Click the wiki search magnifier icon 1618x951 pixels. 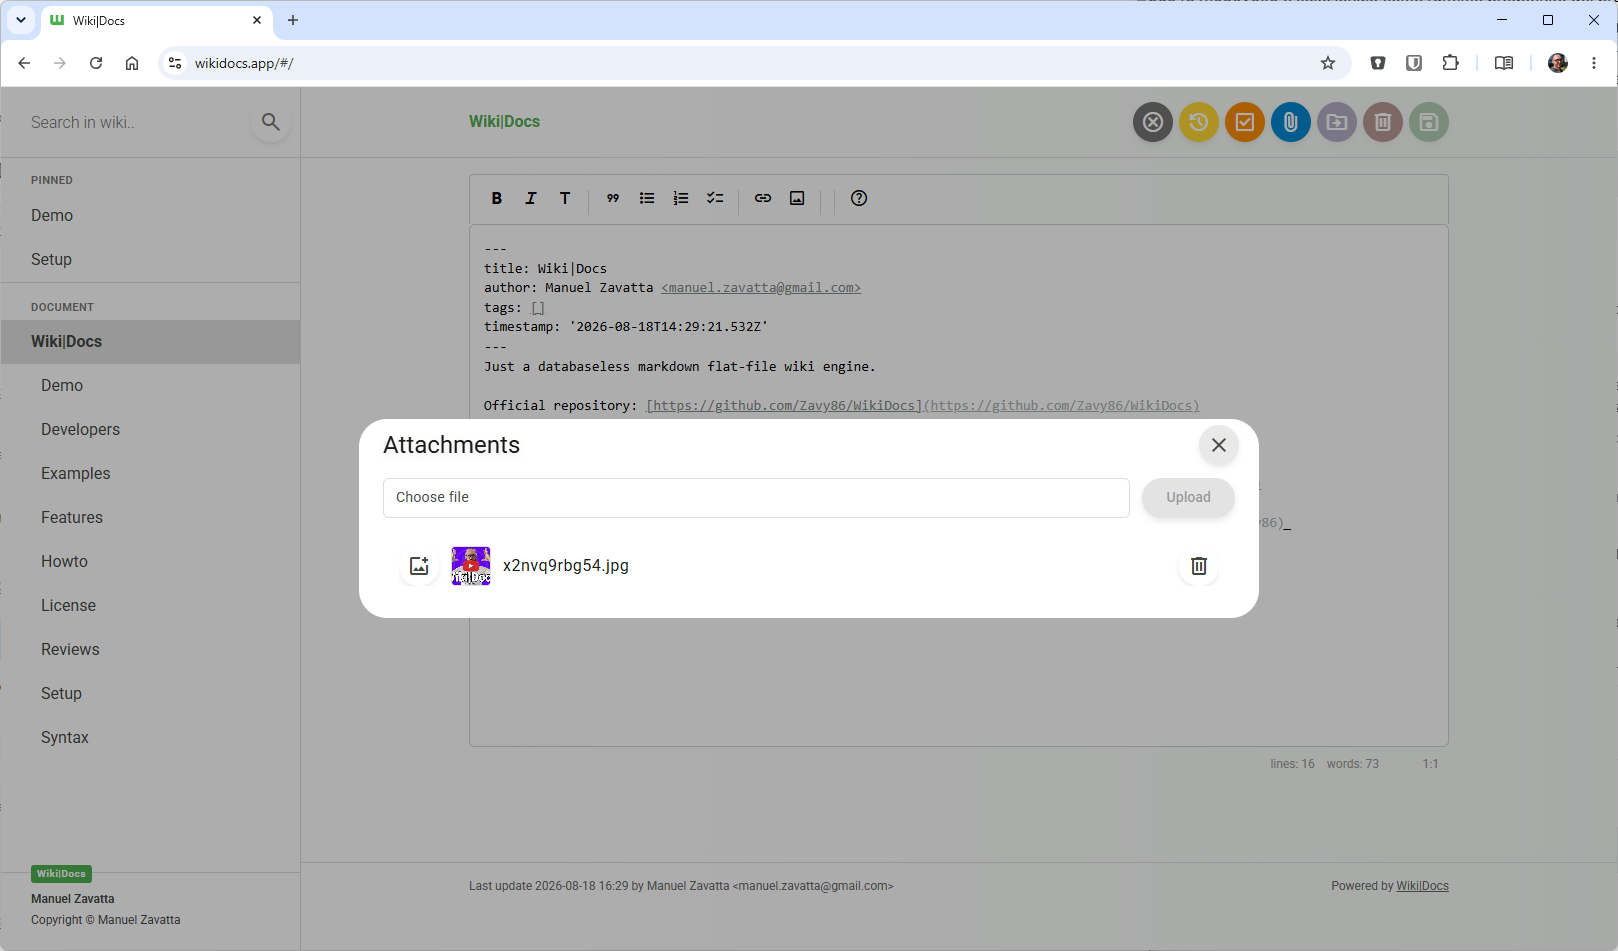click(x=270, y=122)
